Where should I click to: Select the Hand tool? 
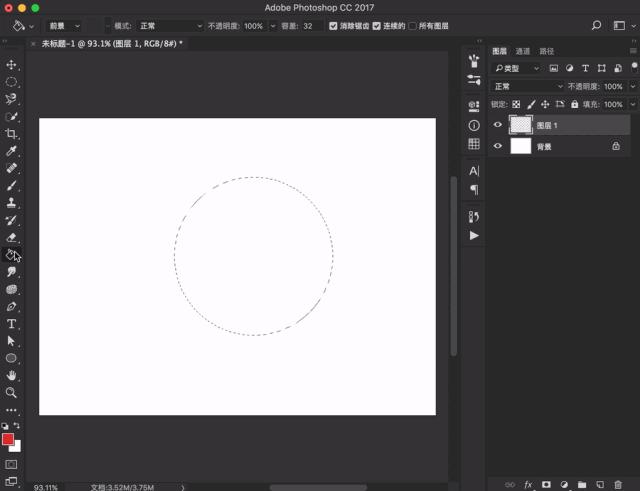[x=12, y=375]
